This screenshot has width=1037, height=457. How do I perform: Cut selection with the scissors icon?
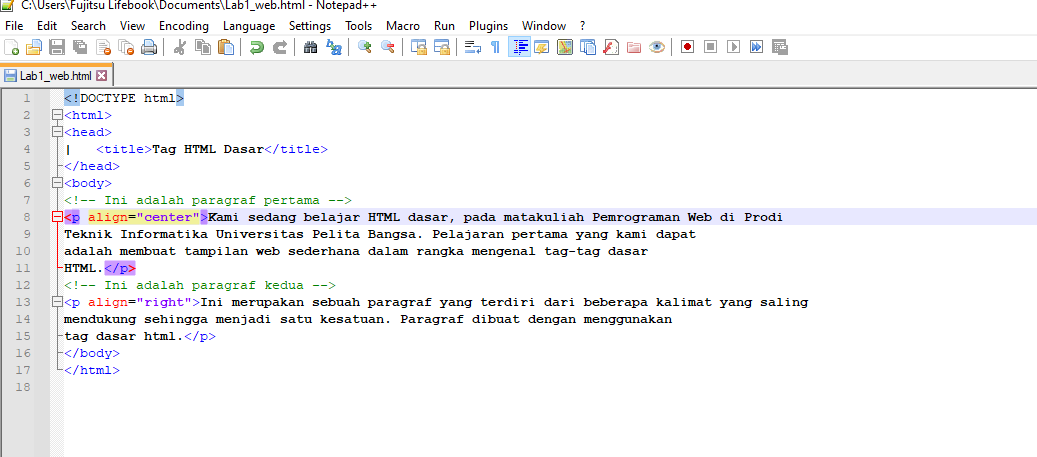(179, 47)
